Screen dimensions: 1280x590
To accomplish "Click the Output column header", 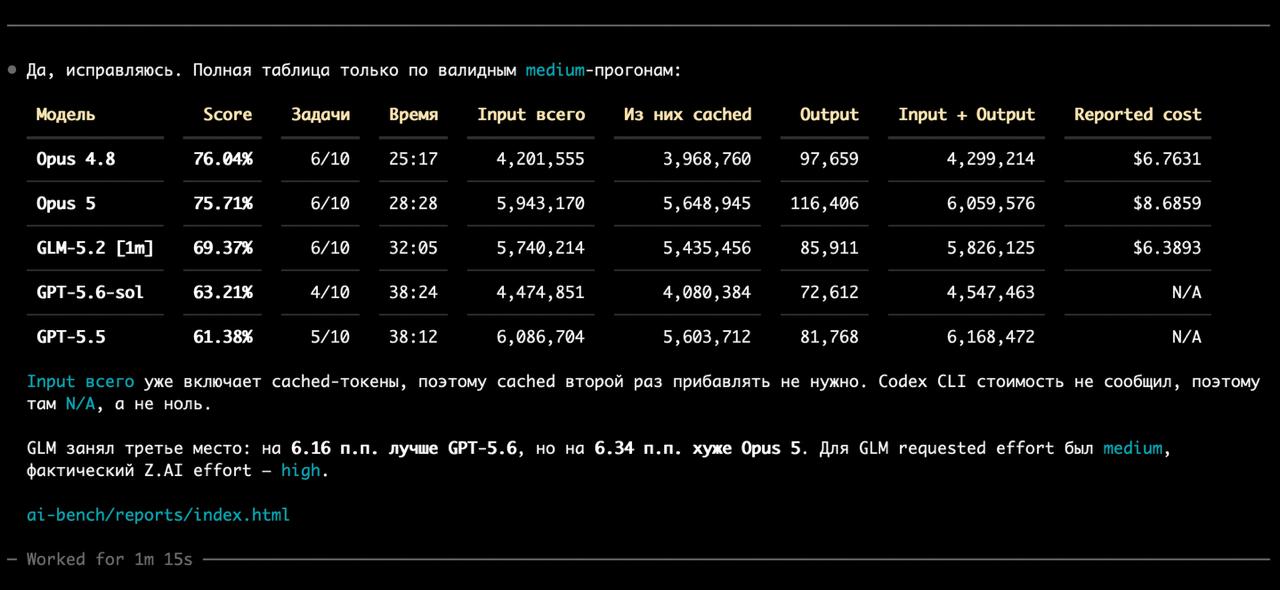I will click(x=830, y=114).
